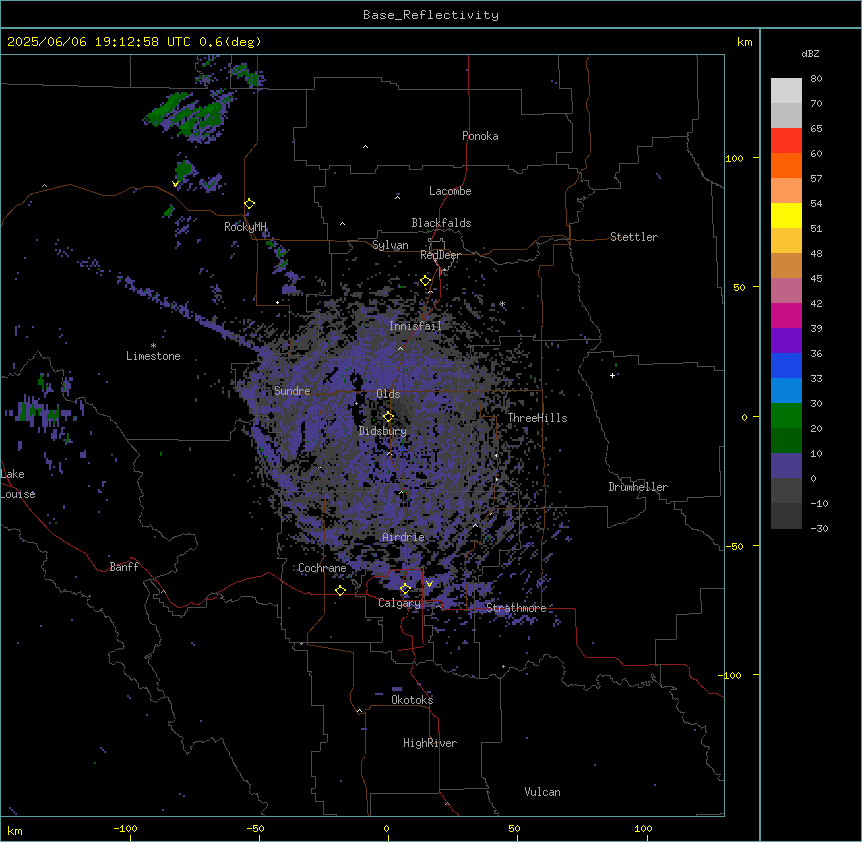Select the Innisfail city label
The image size is (862, 842).
[415, 326]
